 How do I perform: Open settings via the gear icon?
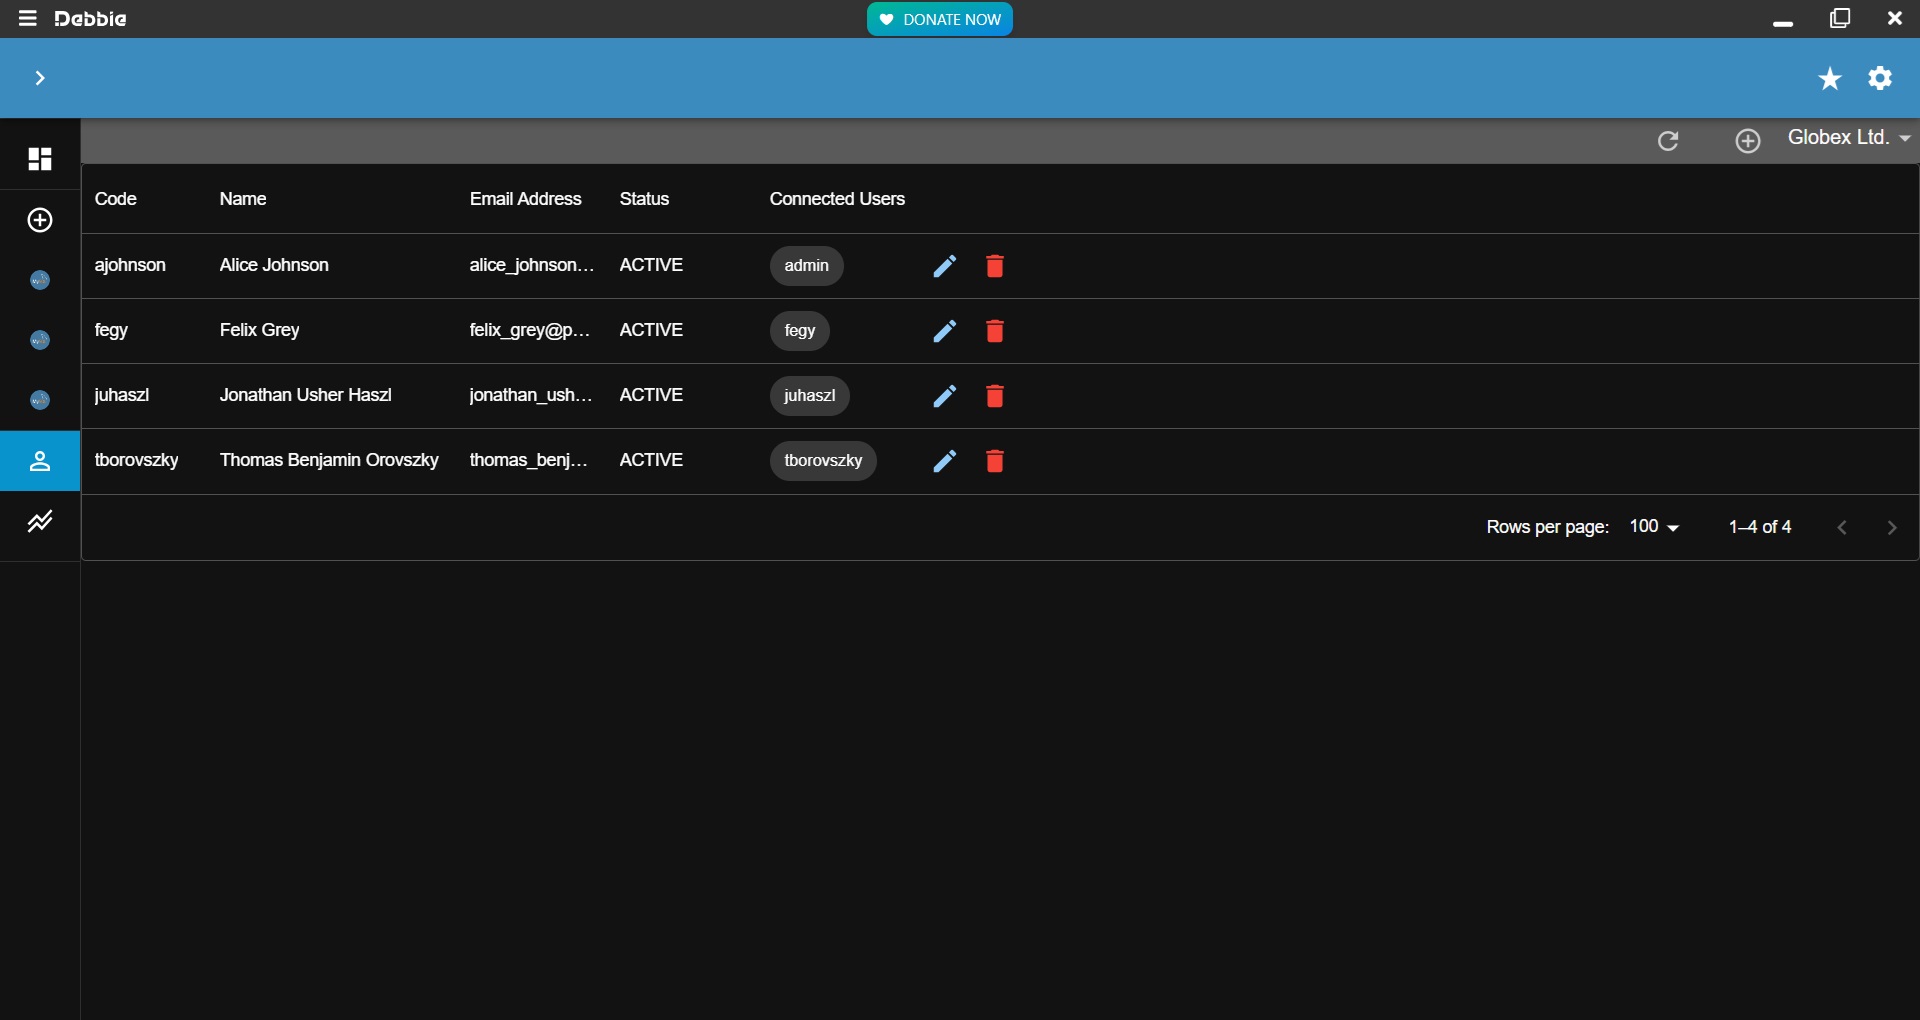click(x=1880, y=78)
